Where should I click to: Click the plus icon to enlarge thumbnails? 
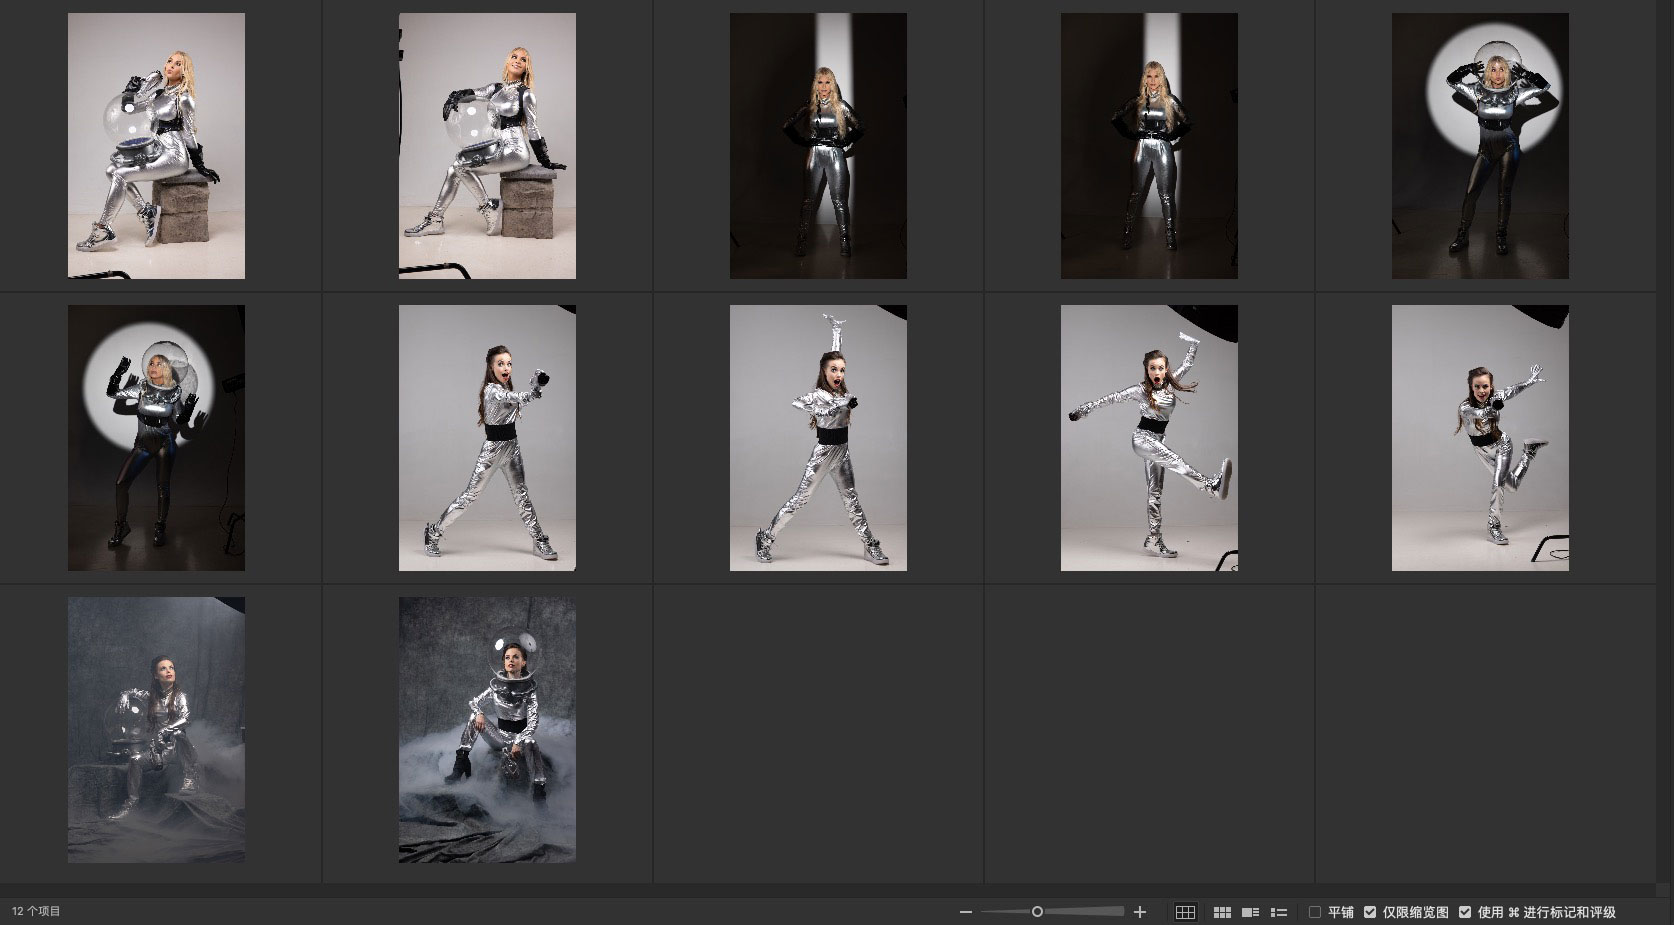point(1139,912)
